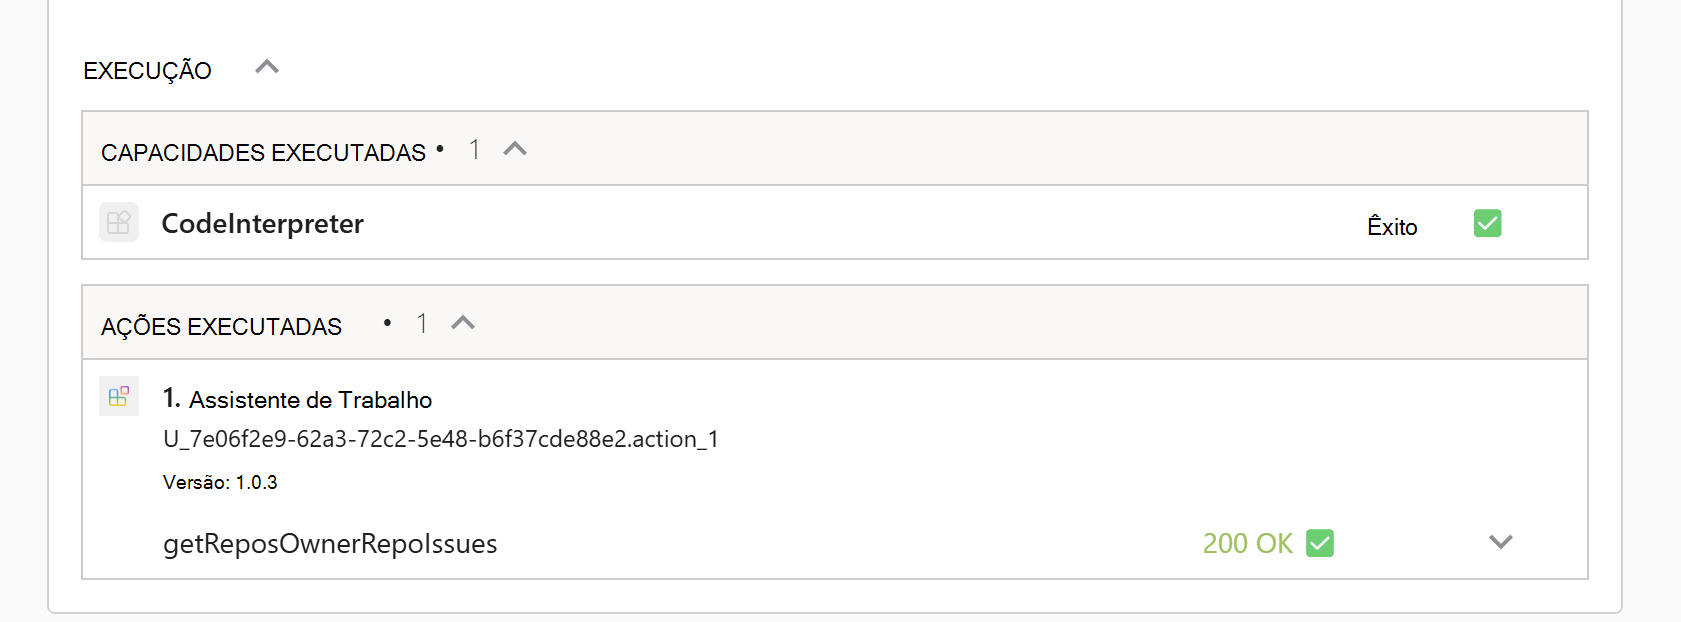This screenshot has height=622, width=1681.
Task: Expand getReposOwnerRepoIssues details with down chevron
Action: tap(1500, 542)
